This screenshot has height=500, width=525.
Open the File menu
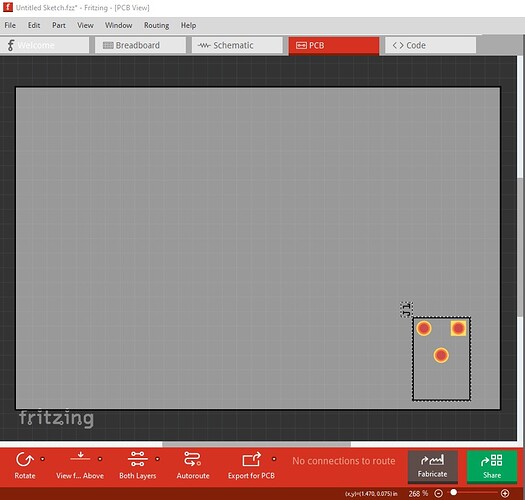pyautogui.click(x=10, y=25)
